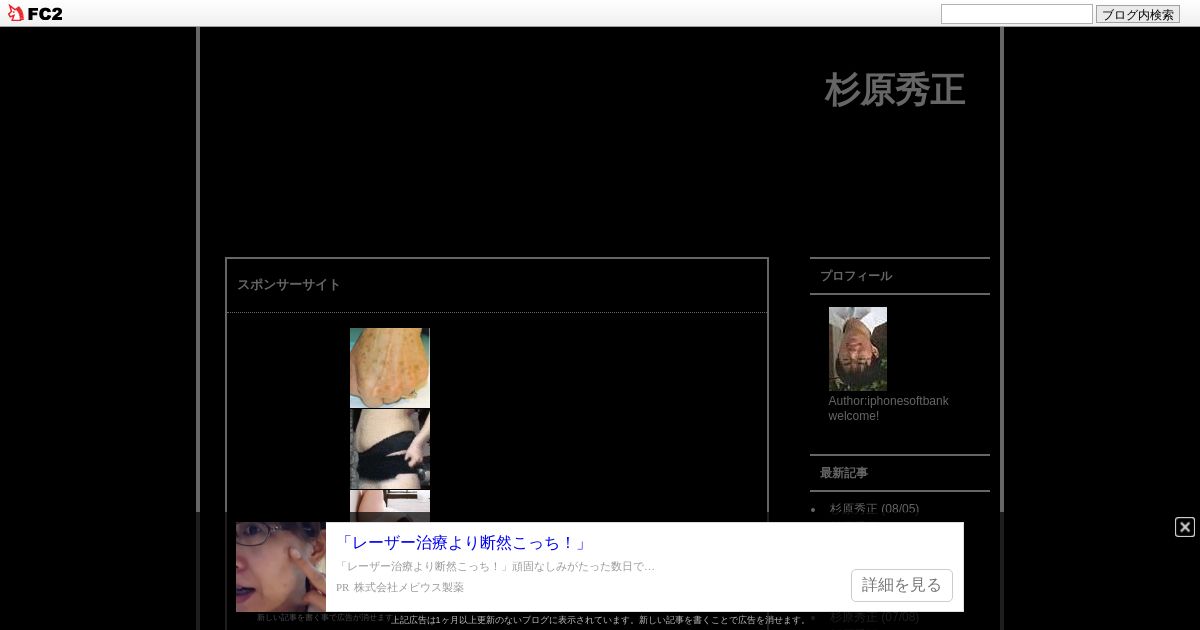This screenshot has height=630, width=1200.
Task: Open the 杉原秀正 (08/05) recent post
Action: click(874, 509)
